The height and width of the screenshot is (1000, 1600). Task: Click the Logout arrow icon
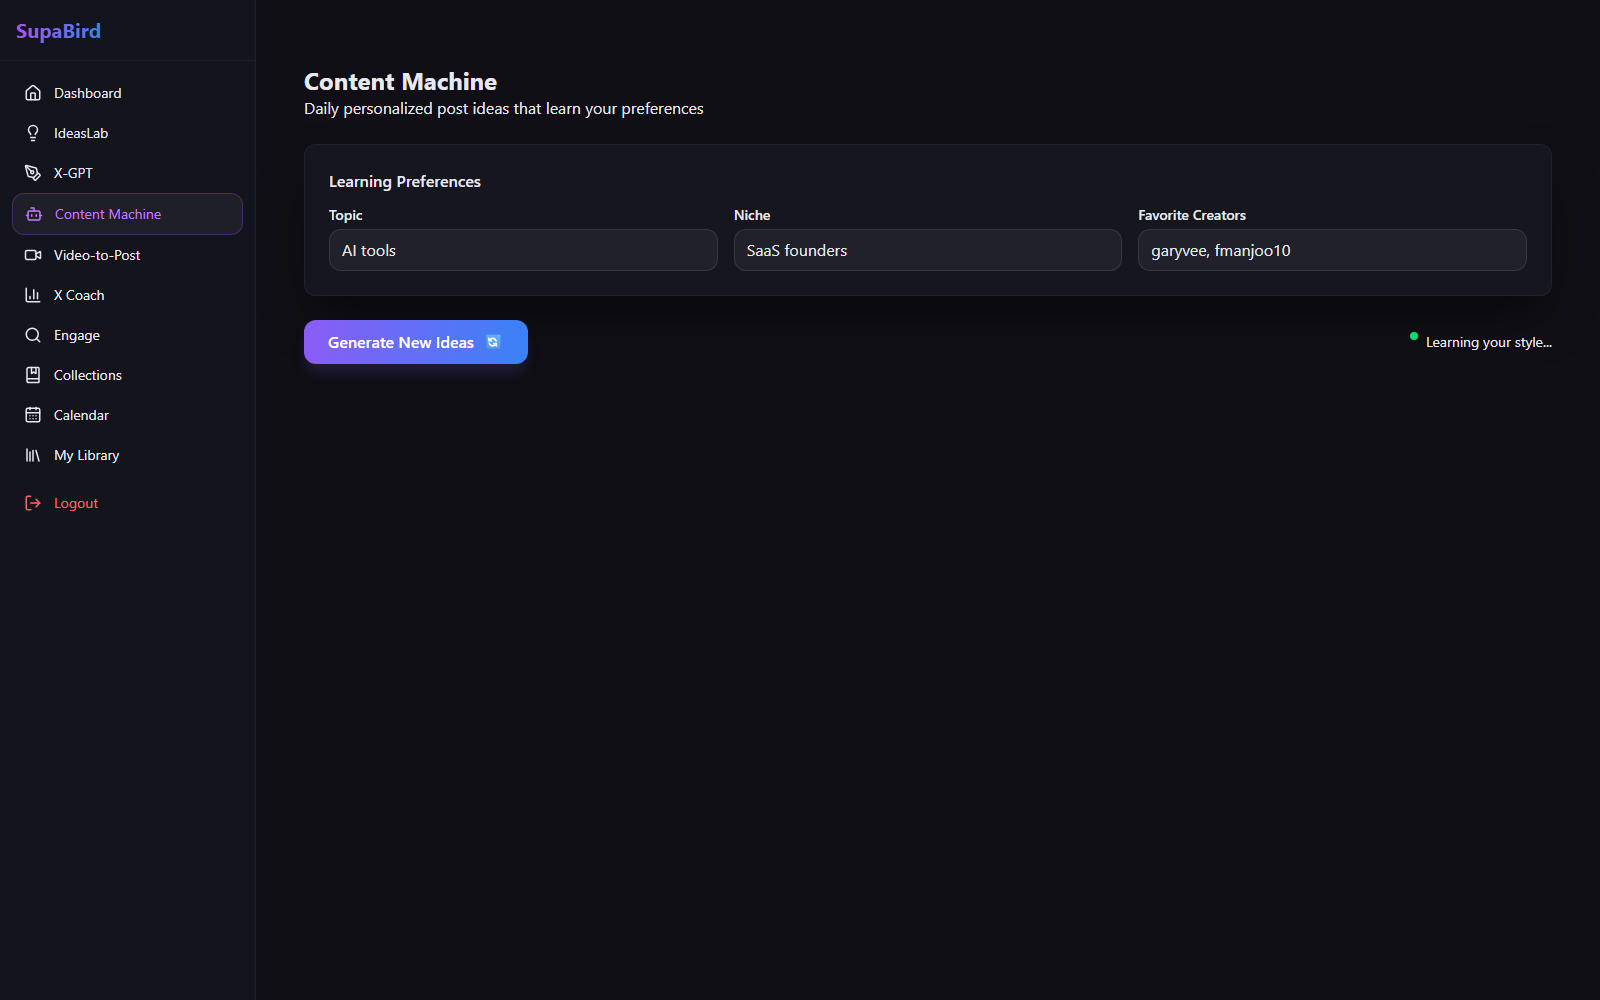click(x=33, y=503)
